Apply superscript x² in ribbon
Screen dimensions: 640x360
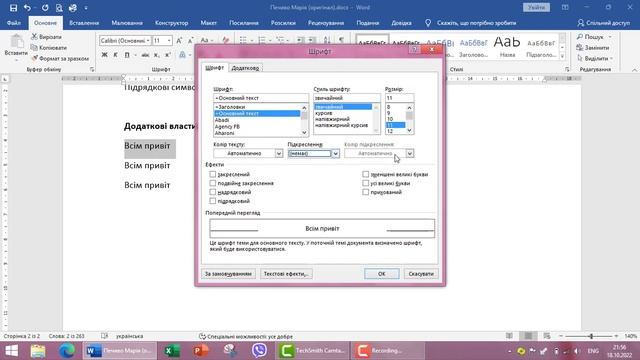click(168, 54)
